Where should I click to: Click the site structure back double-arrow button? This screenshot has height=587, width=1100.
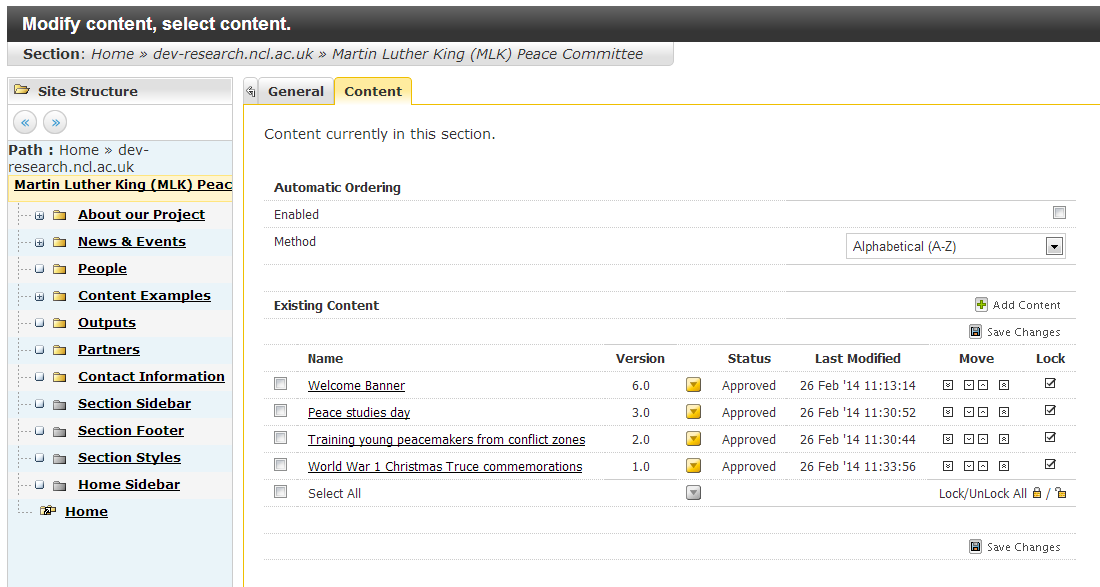(x=26, y=122)
